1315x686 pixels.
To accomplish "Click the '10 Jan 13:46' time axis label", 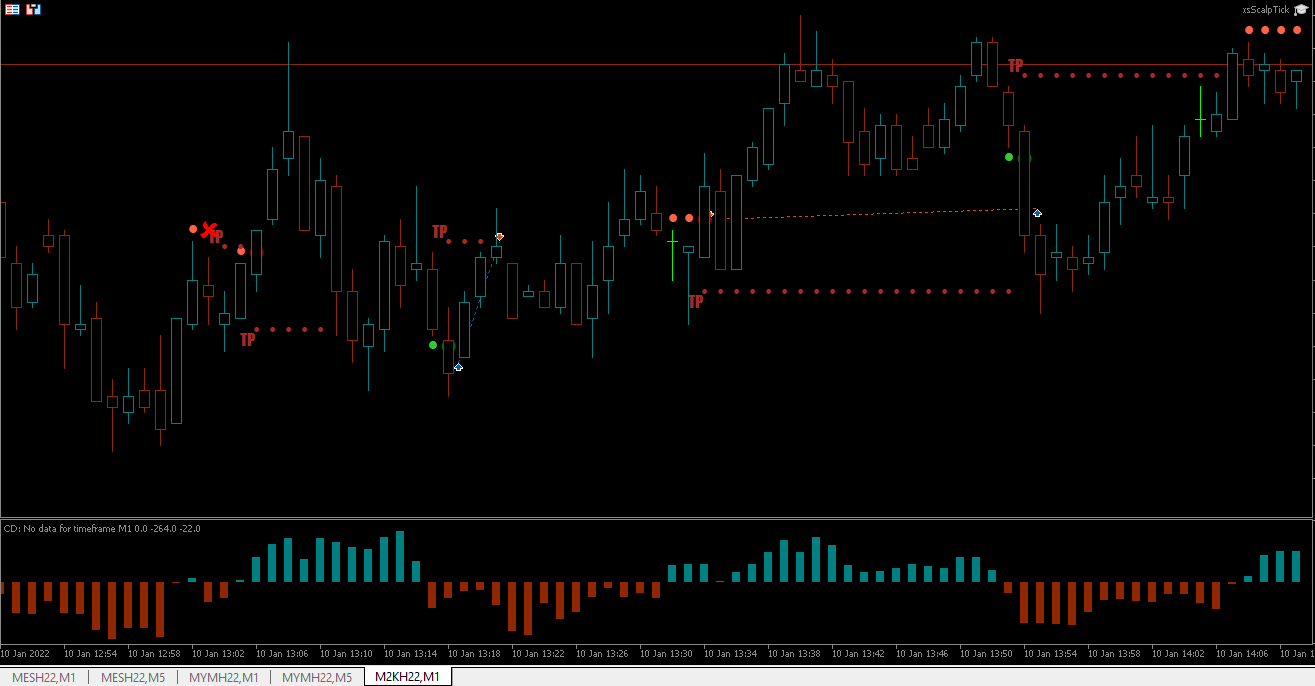I will [922, 653].
